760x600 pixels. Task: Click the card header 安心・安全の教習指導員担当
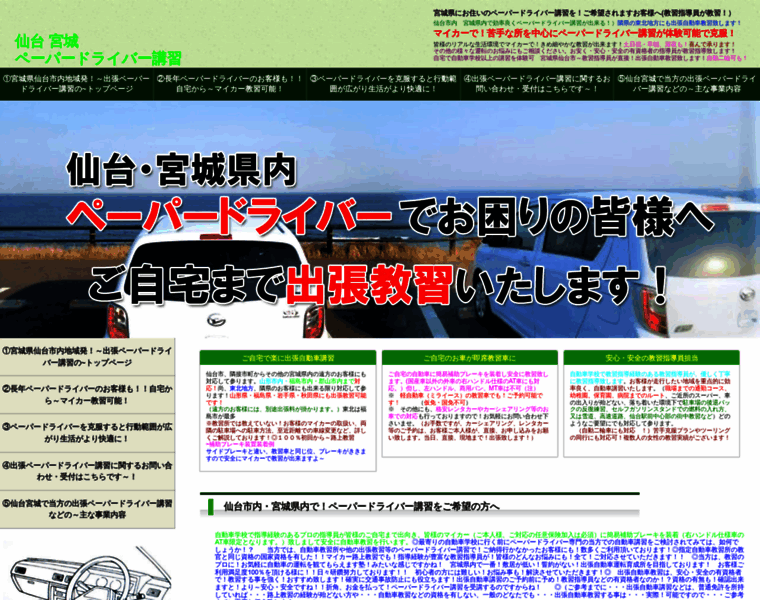pyautogui.click(x=651, y=358)
